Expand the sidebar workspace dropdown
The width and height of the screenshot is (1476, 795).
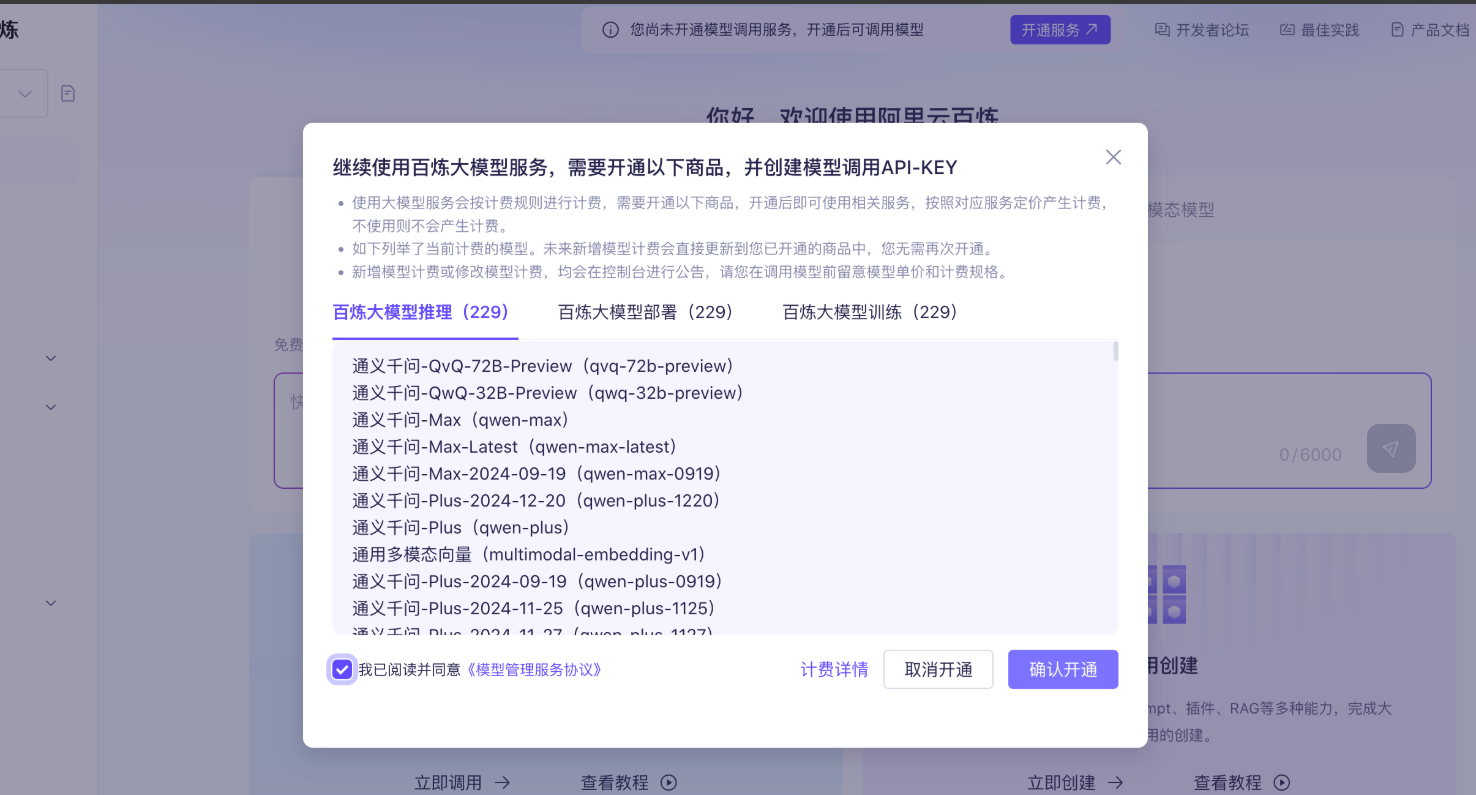[25, 93]
